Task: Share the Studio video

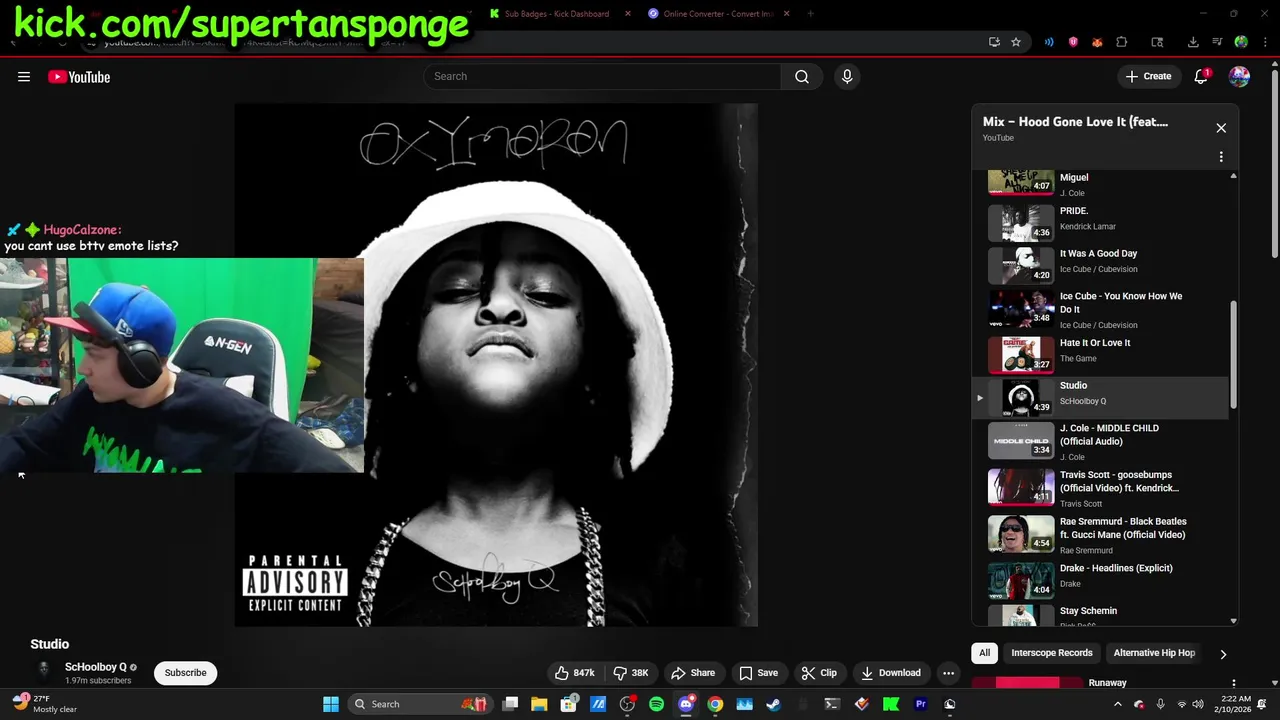Action: tap(693, 673)
